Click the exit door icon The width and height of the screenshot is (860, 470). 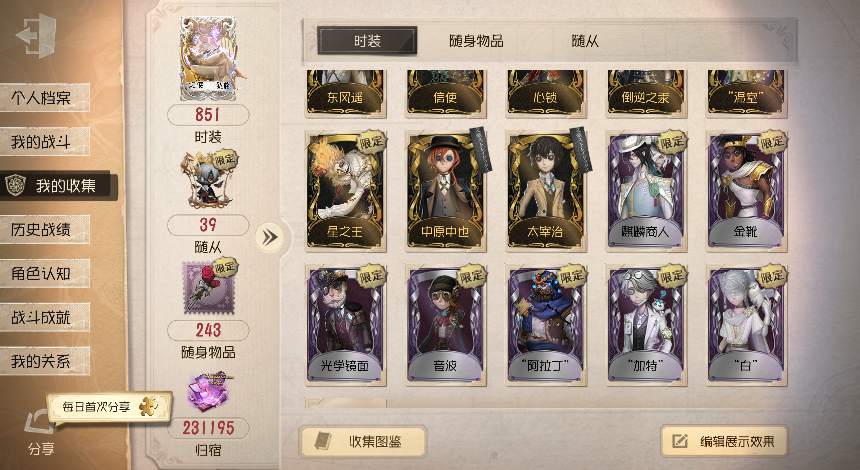tap(37, 36)
